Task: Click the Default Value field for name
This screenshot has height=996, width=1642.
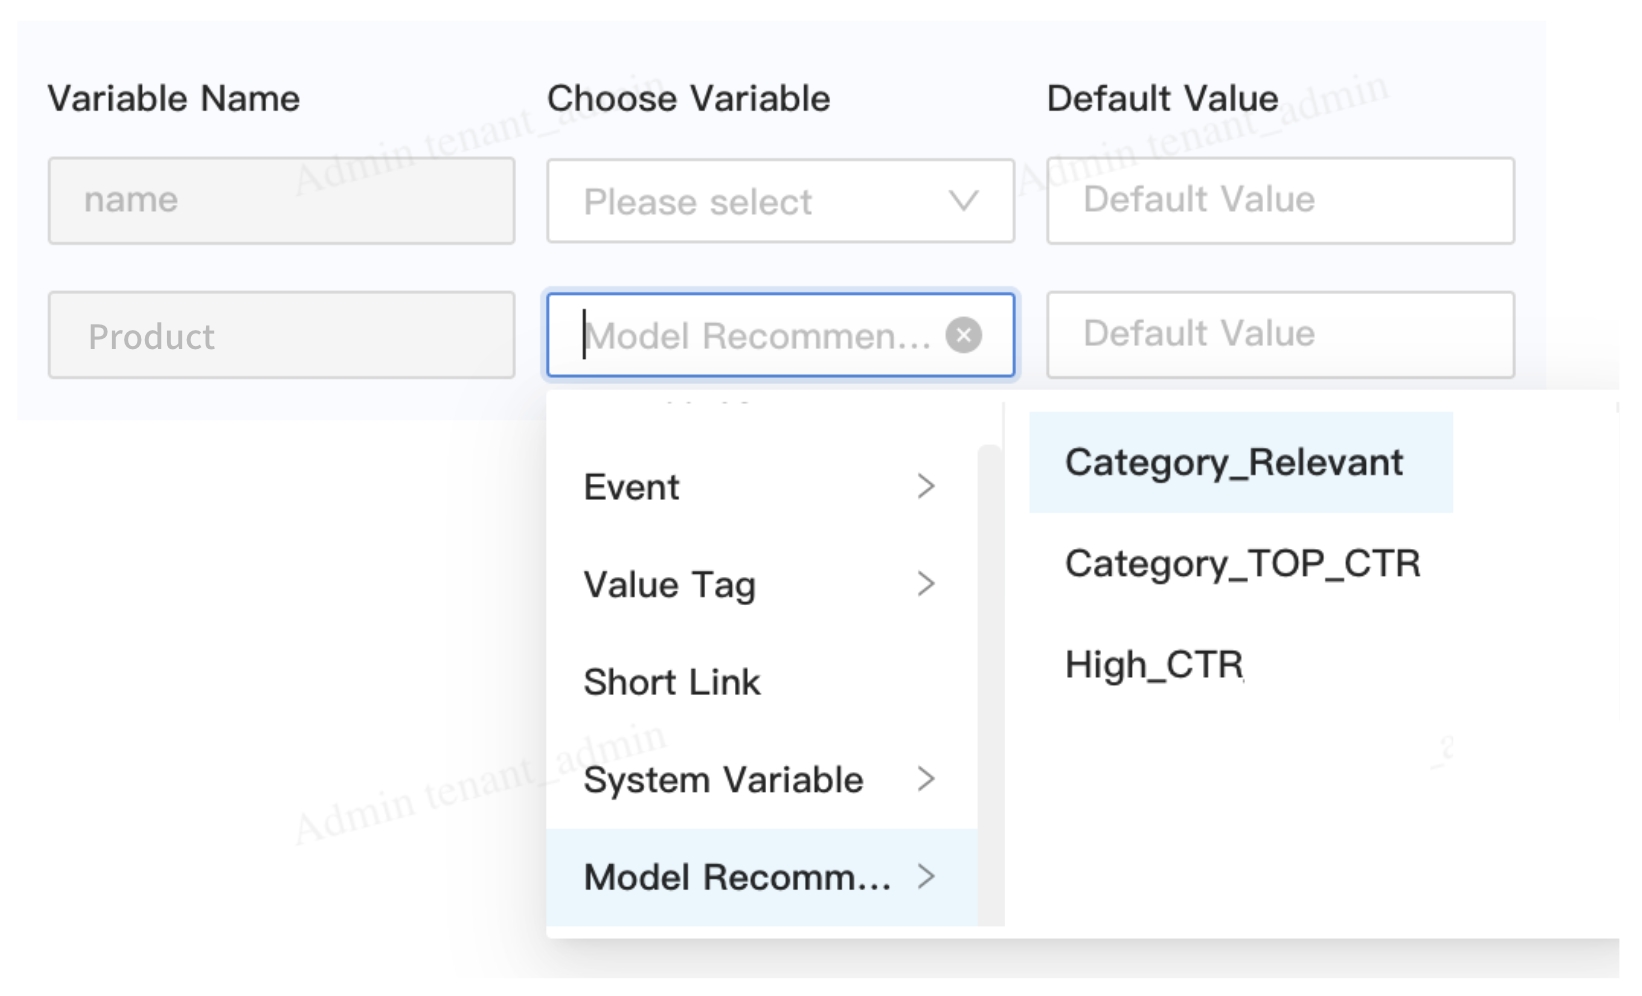Action: (x=1280, y=201)
